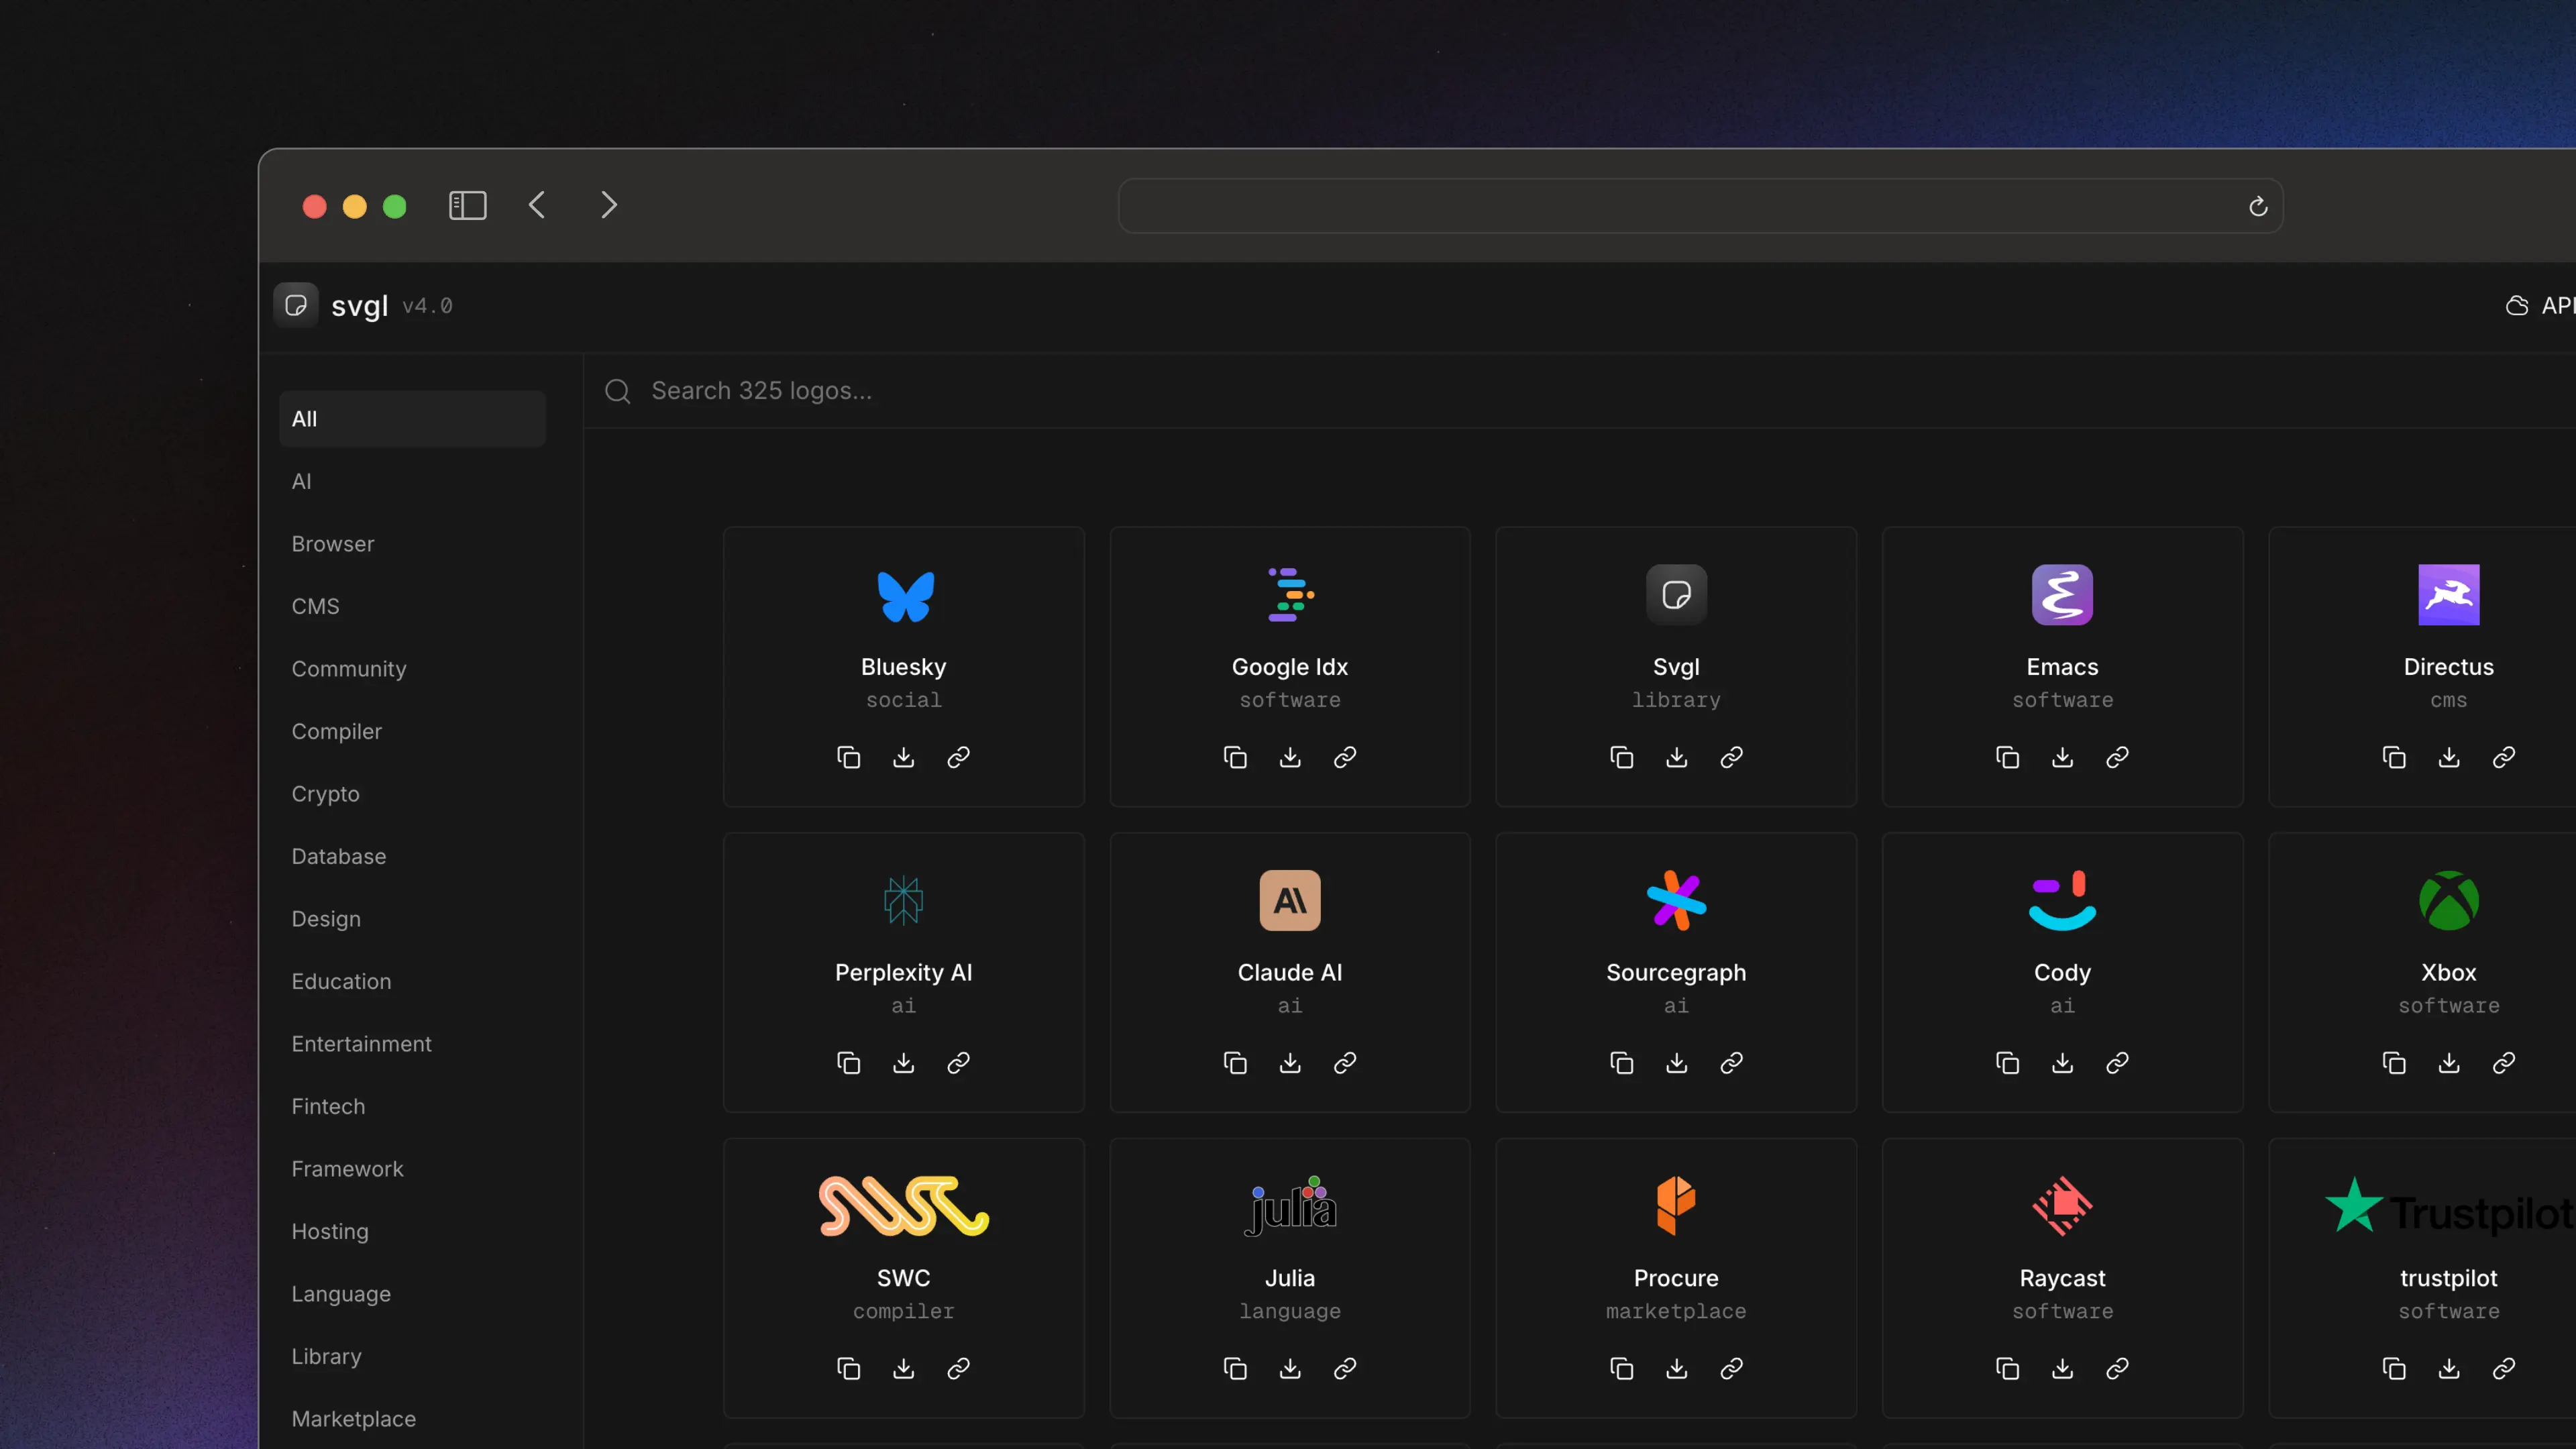Show logos in the Crypto category
The image size is (2576, 1449).
point(325,793)
